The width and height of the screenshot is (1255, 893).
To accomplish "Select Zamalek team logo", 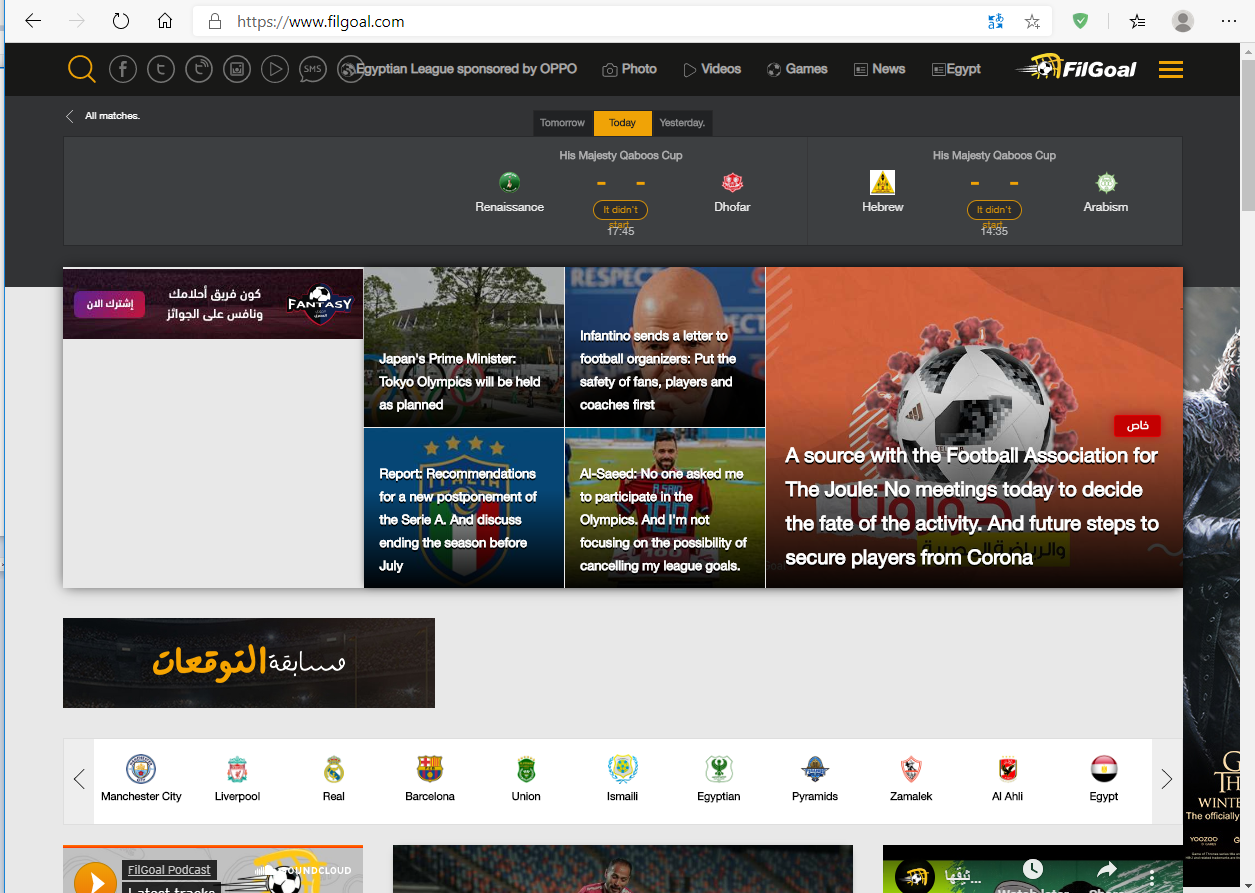I will tap(911, 770).
